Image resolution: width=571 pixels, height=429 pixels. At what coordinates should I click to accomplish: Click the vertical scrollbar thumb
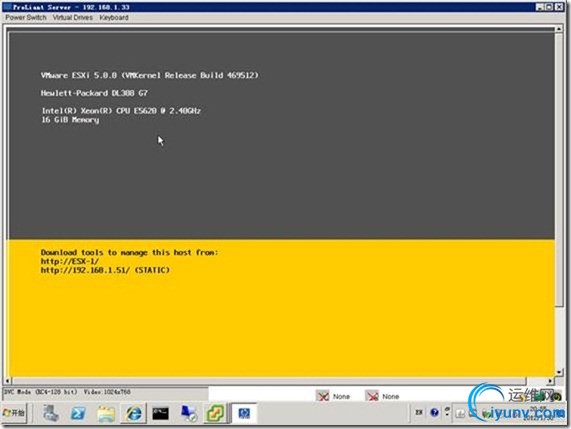coord(559,169)
